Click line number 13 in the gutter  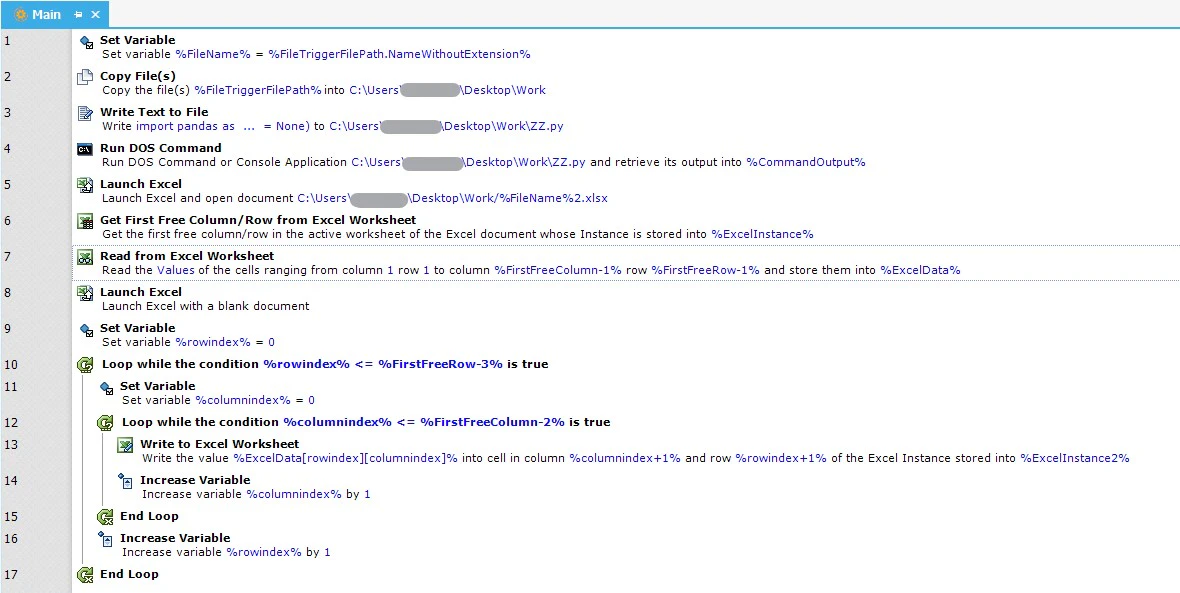(x=11, y=444)
